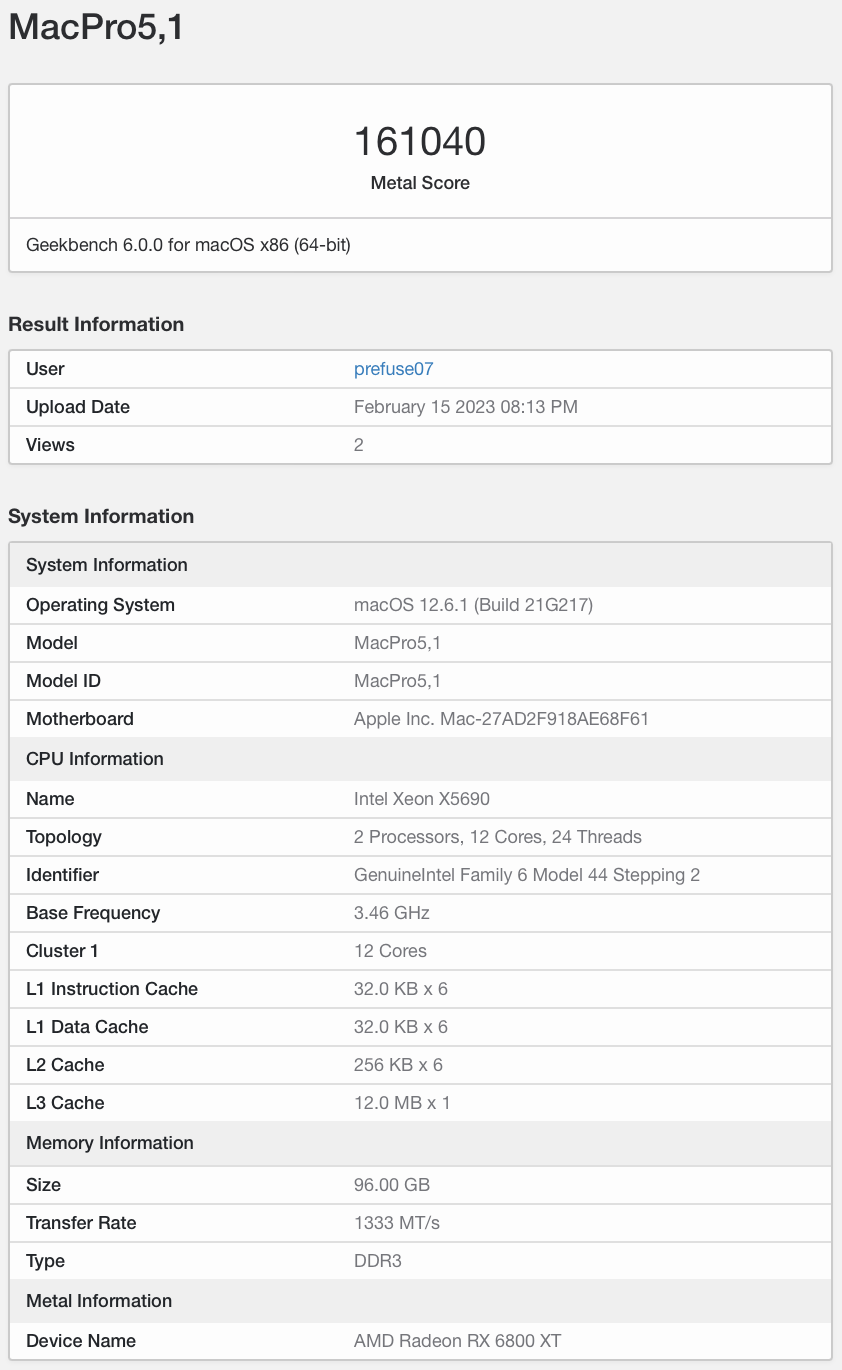Screen dimensions: 842x1370
Task: Click the Upload Date row label
Action: pos(78,407)
